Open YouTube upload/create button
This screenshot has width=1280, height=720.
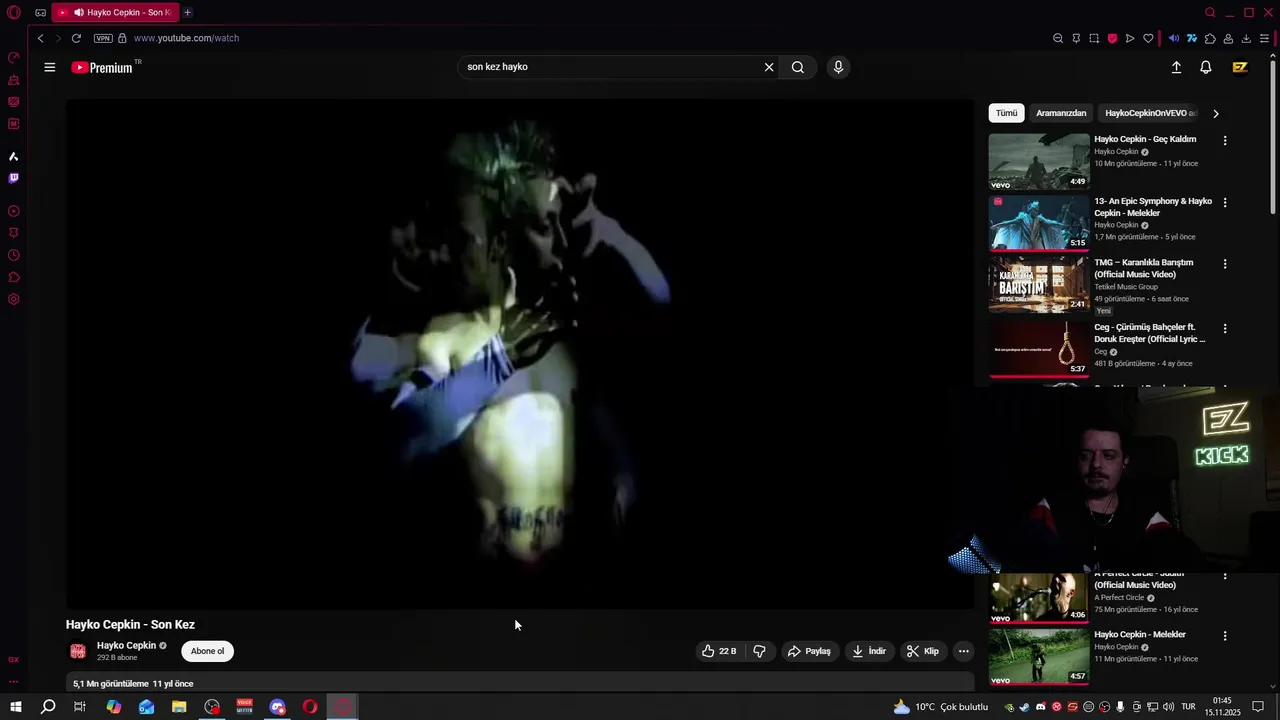(x=1176, y=67)
